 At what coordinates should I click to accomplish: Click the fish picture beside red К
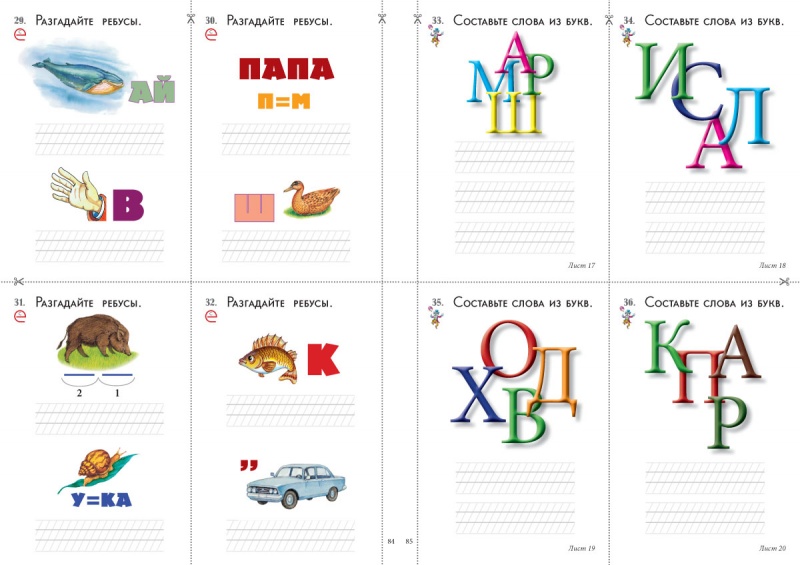click(268, 358)
